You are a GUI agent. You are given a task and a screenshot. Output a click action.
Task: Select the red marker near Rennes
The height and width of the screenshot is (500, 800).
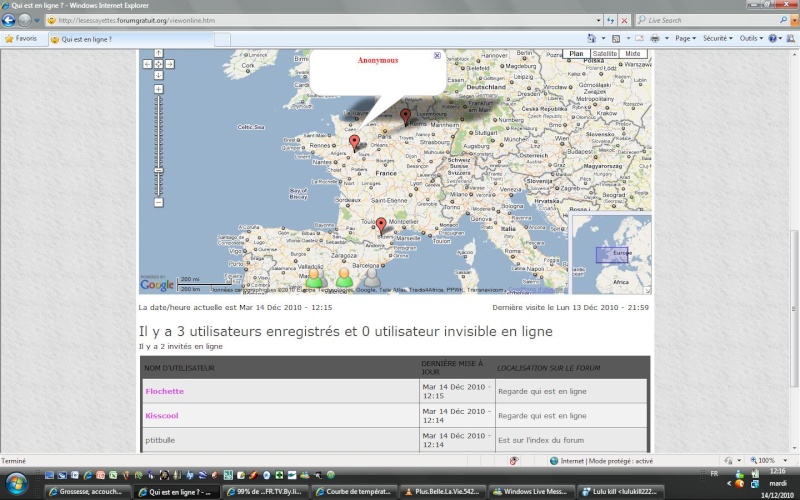point(355,143)
